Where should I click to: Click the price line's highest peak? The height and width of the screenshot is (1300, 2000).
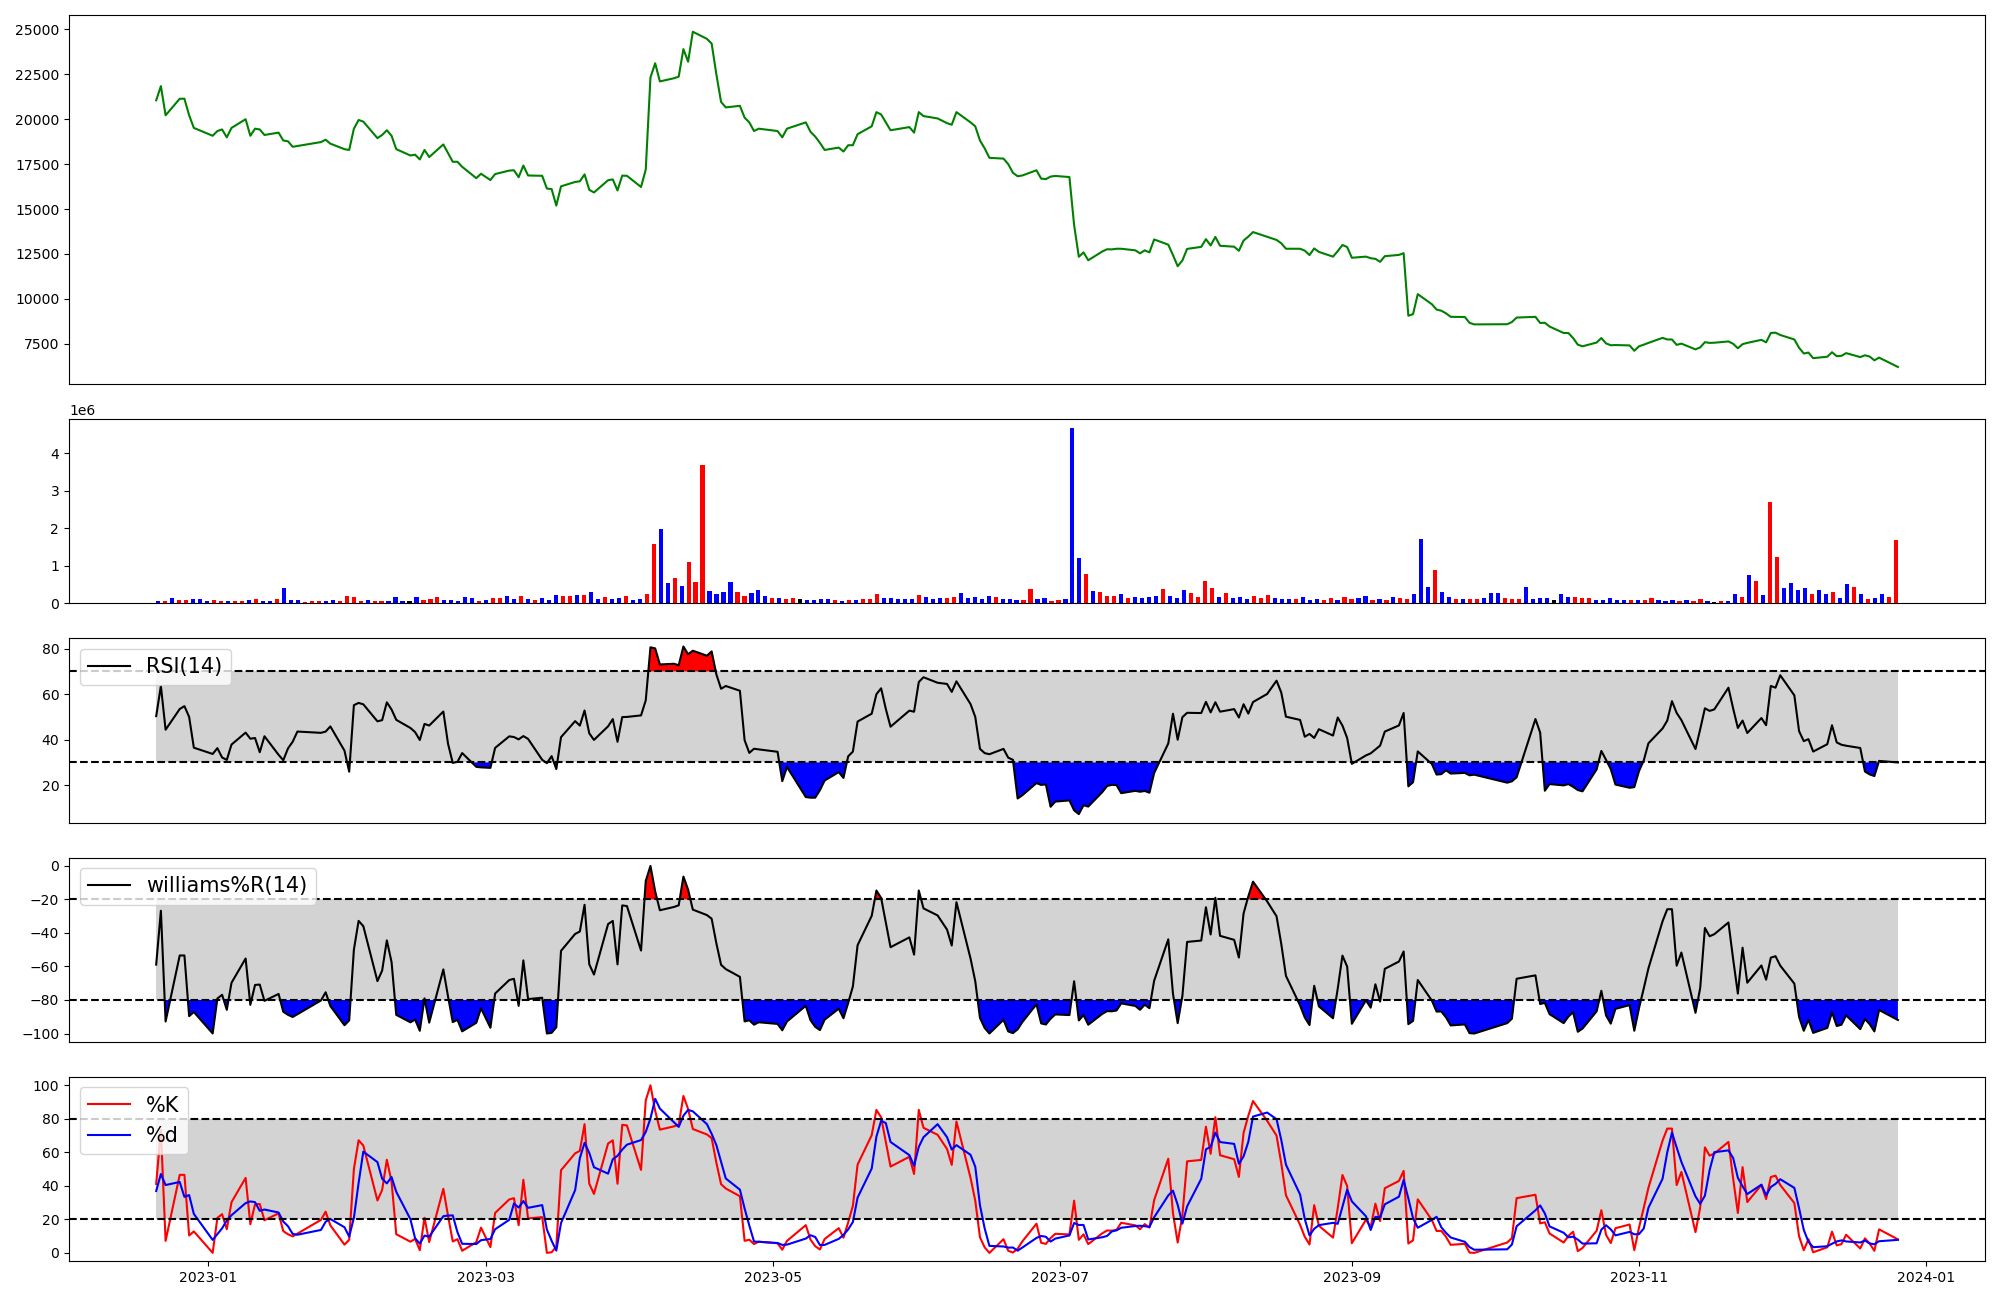pos(693,32)
